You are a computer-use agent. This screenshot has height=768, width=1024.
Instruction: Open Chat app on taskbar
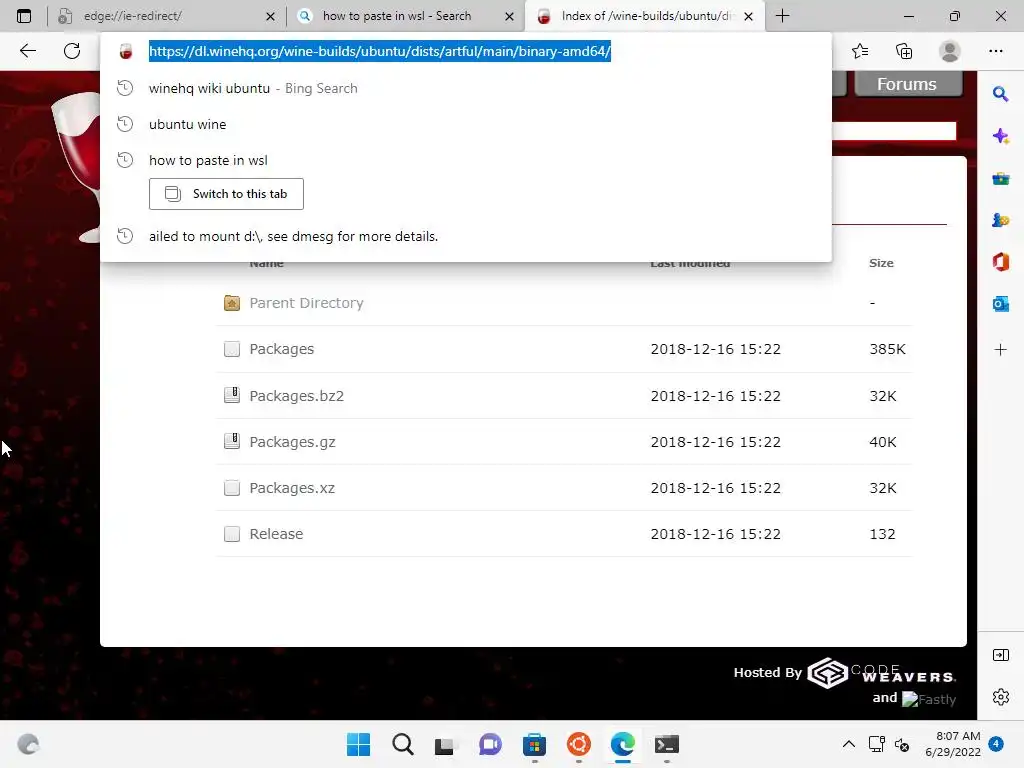490,744
